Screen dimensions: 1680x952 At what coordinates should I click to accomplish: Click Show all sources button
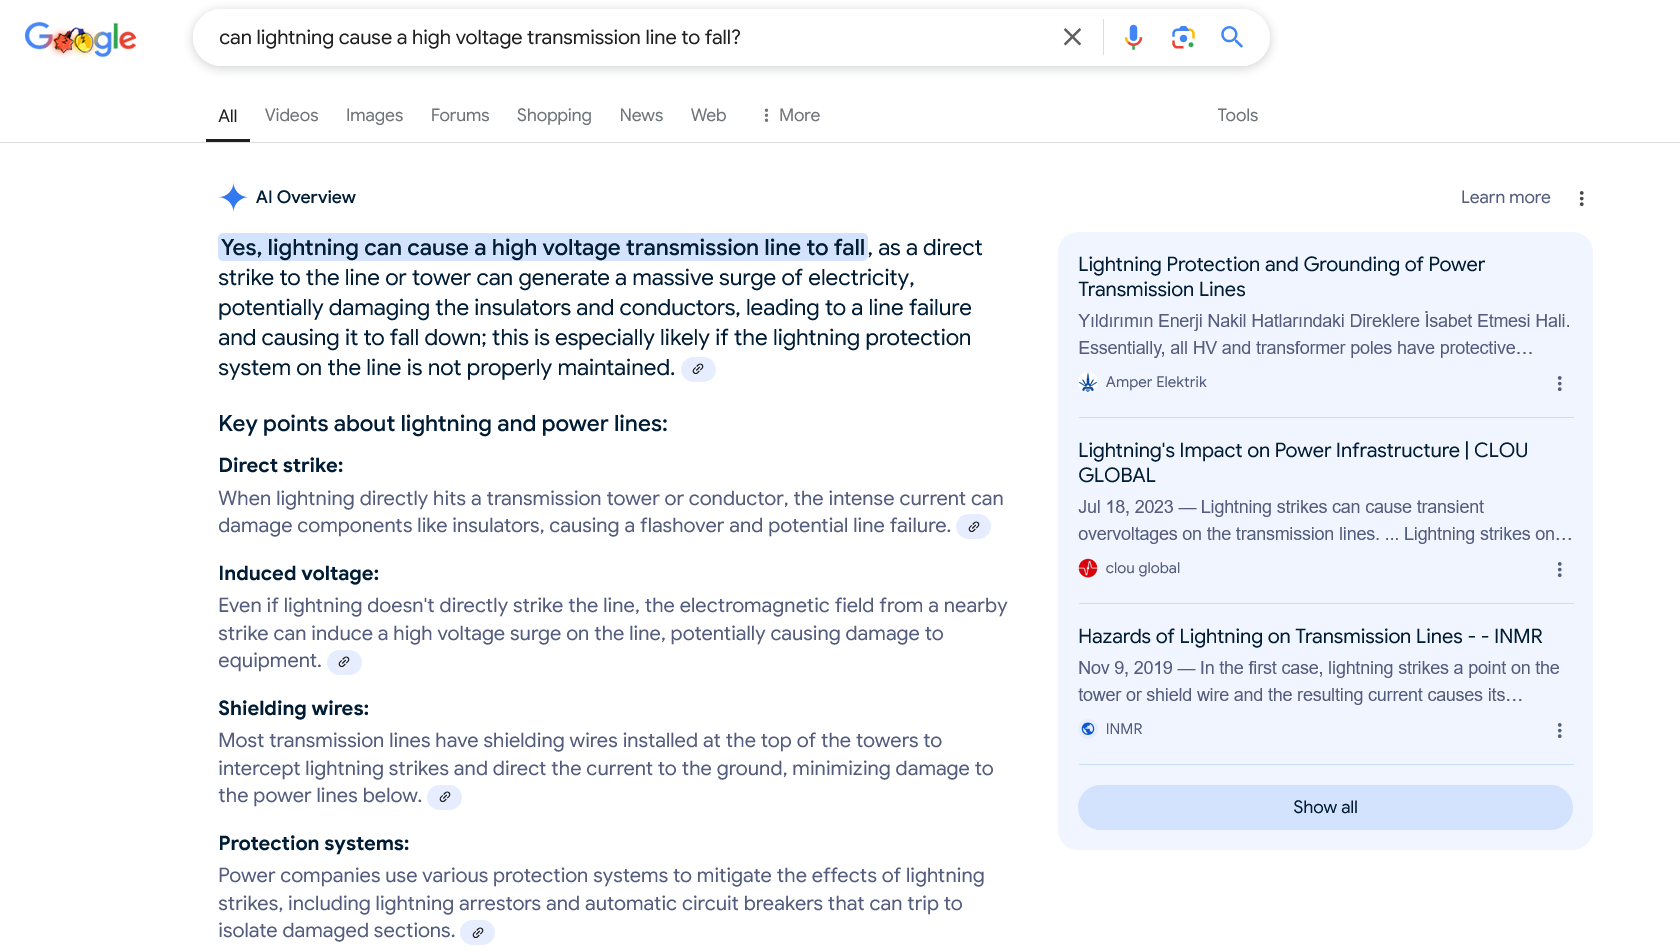[1325, 807]
